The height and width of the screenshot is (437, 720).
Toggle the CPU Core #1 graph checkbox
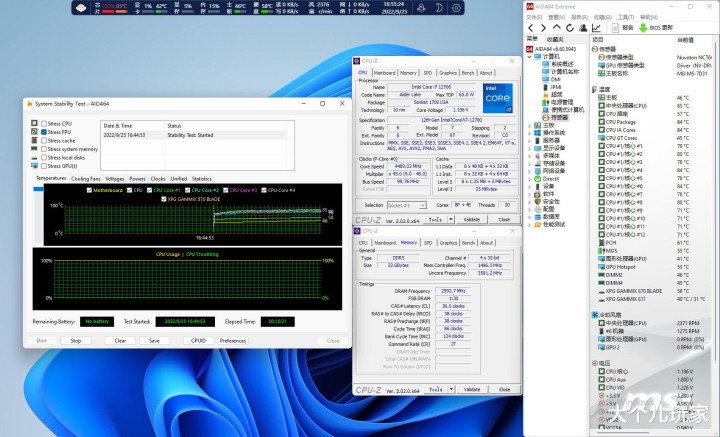(149, 190)
